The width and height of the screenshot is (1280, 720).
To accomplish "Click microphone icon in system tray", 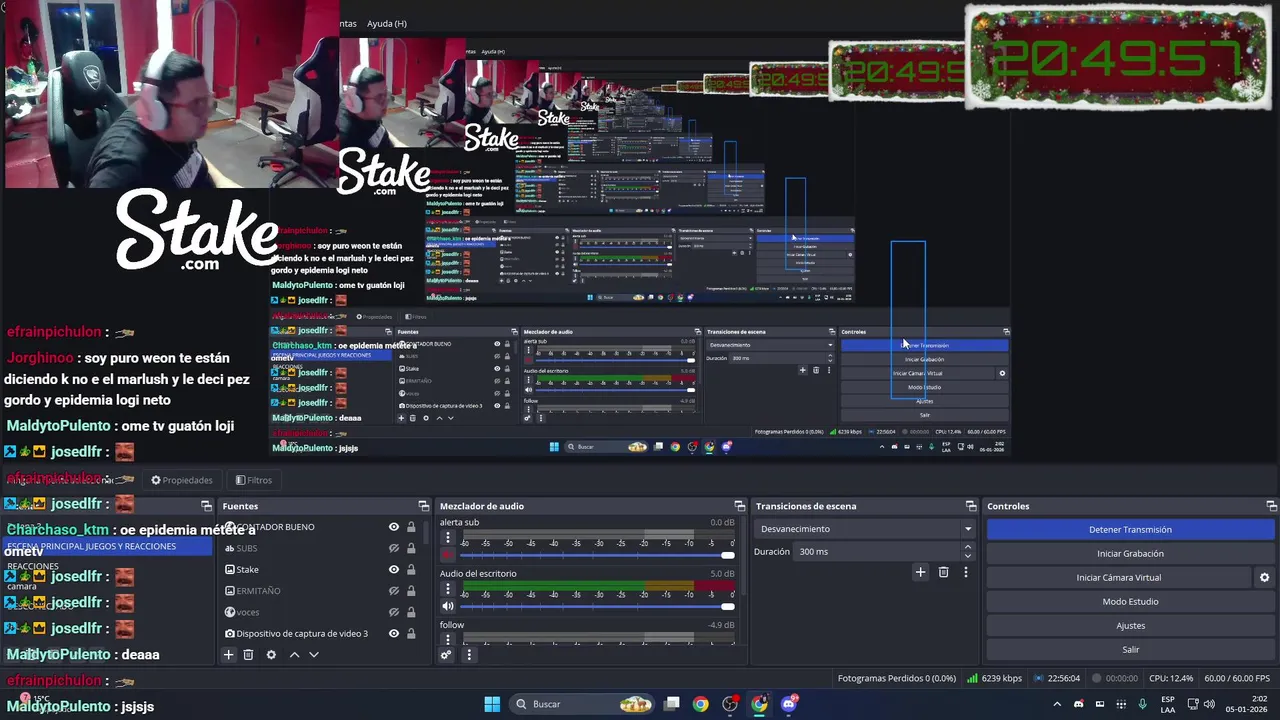I will tap(1142, 704).
